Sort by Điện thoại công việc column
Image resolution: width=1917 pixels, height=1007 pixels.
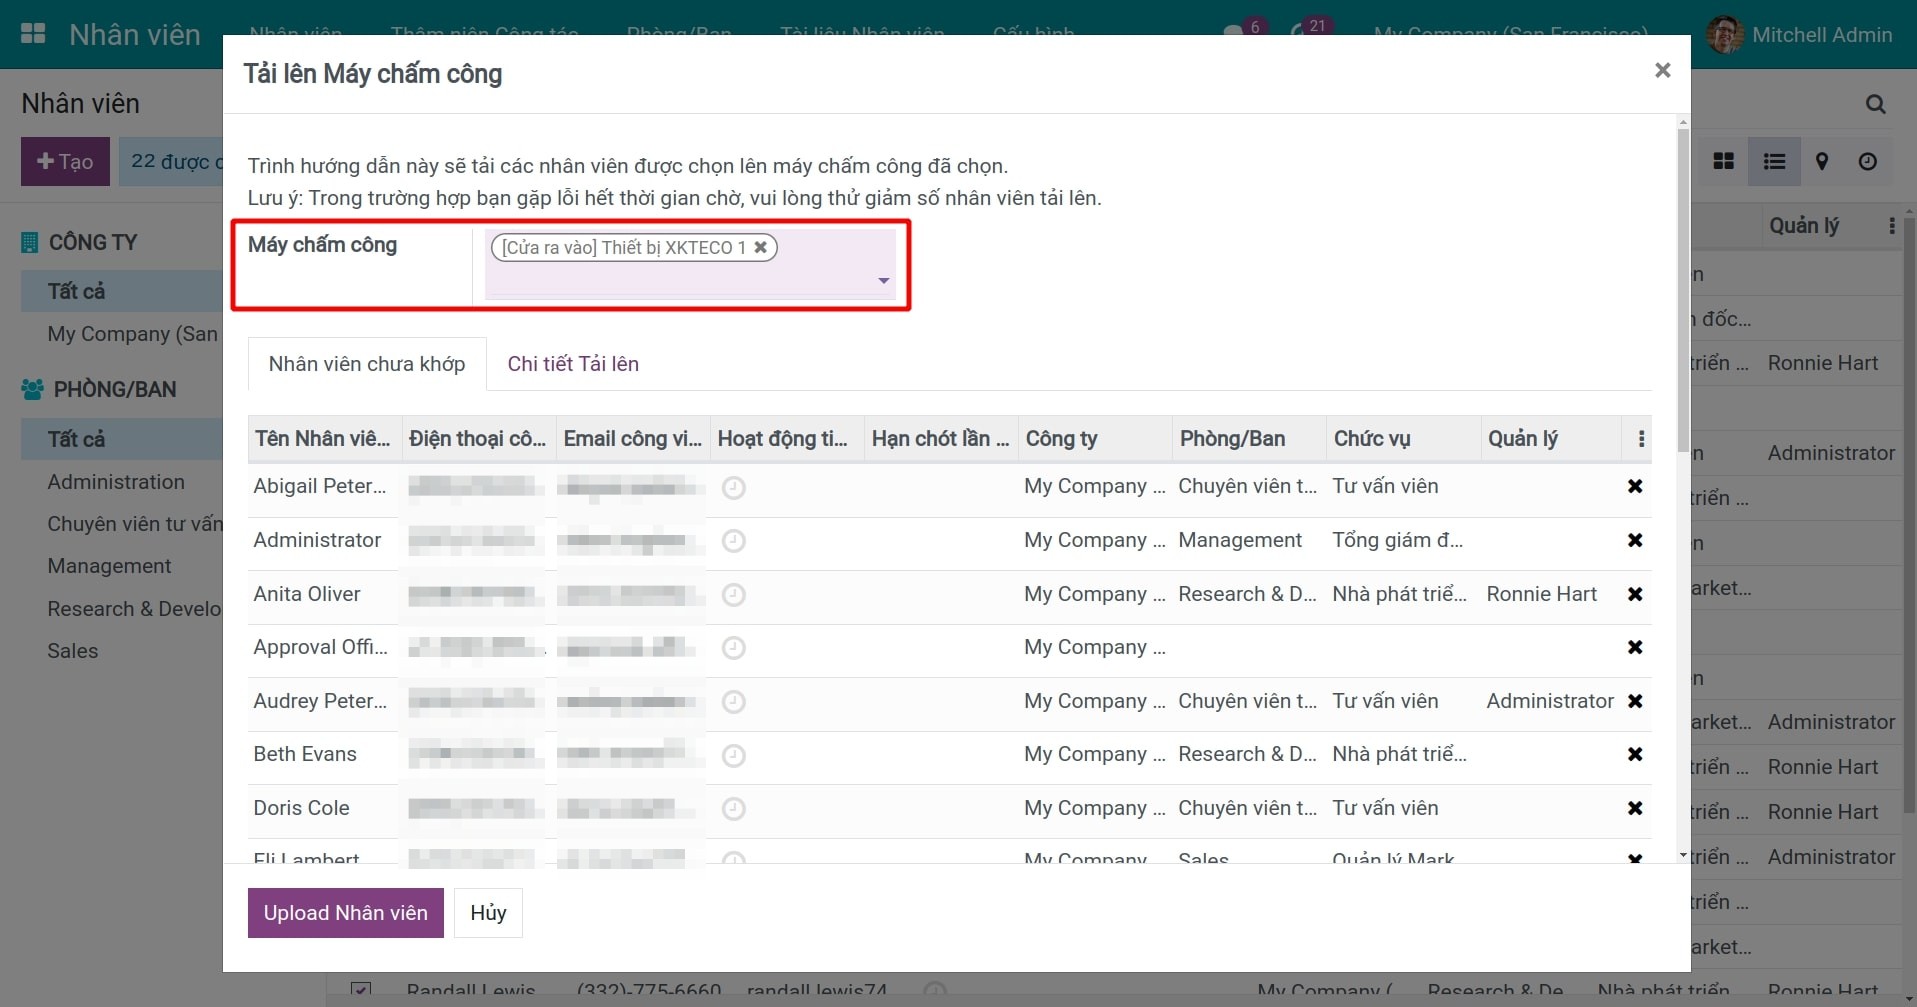tap(478, 439)
